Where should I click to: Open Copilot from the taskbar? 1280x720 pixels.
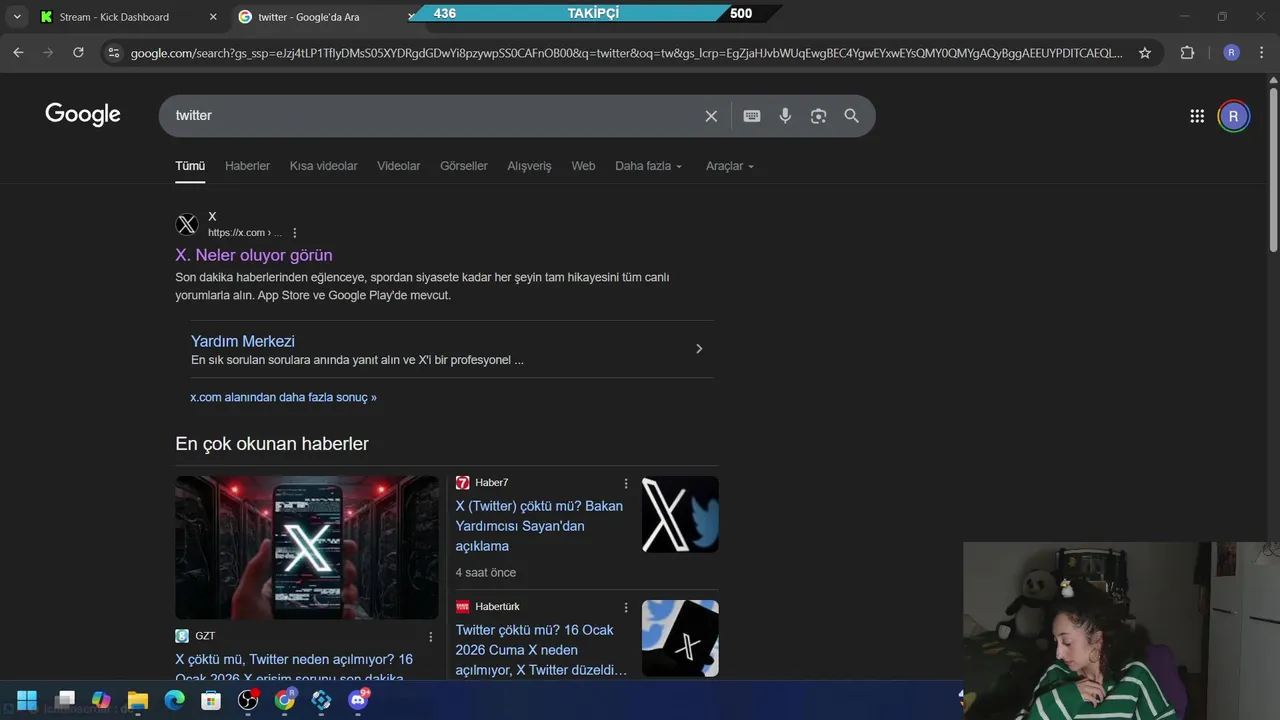(101, 700)
